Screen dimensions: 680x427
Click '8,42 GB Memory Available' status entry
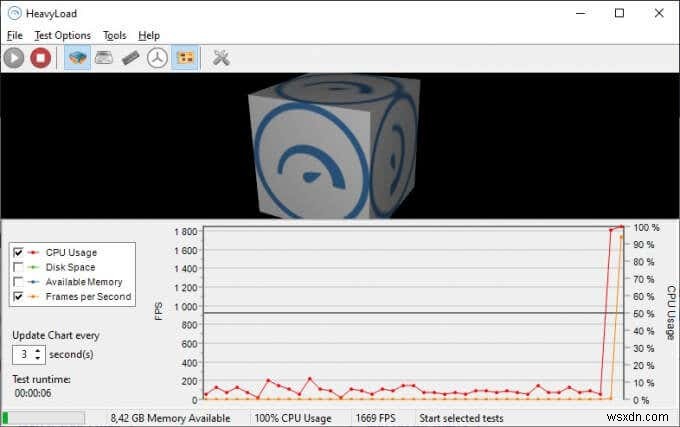[170, 418]
